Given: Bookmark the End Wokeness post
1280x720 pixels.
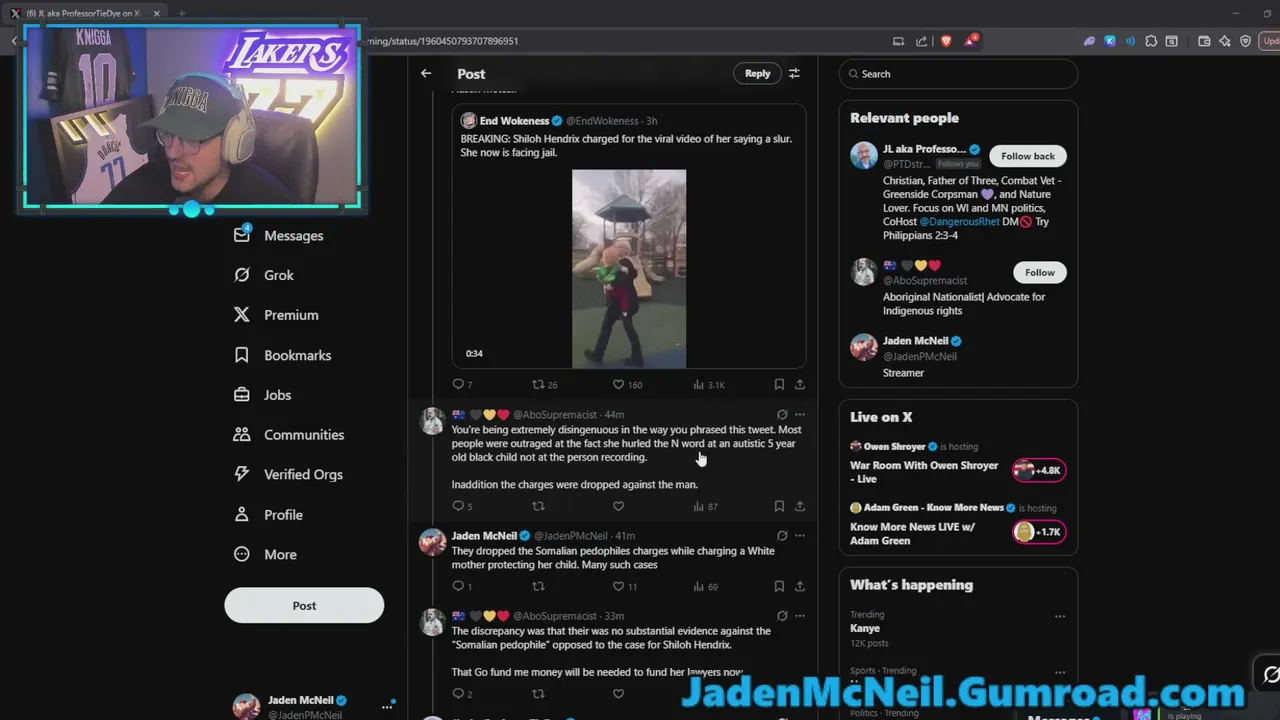Looking at the screenshot, I should (779, 384).
